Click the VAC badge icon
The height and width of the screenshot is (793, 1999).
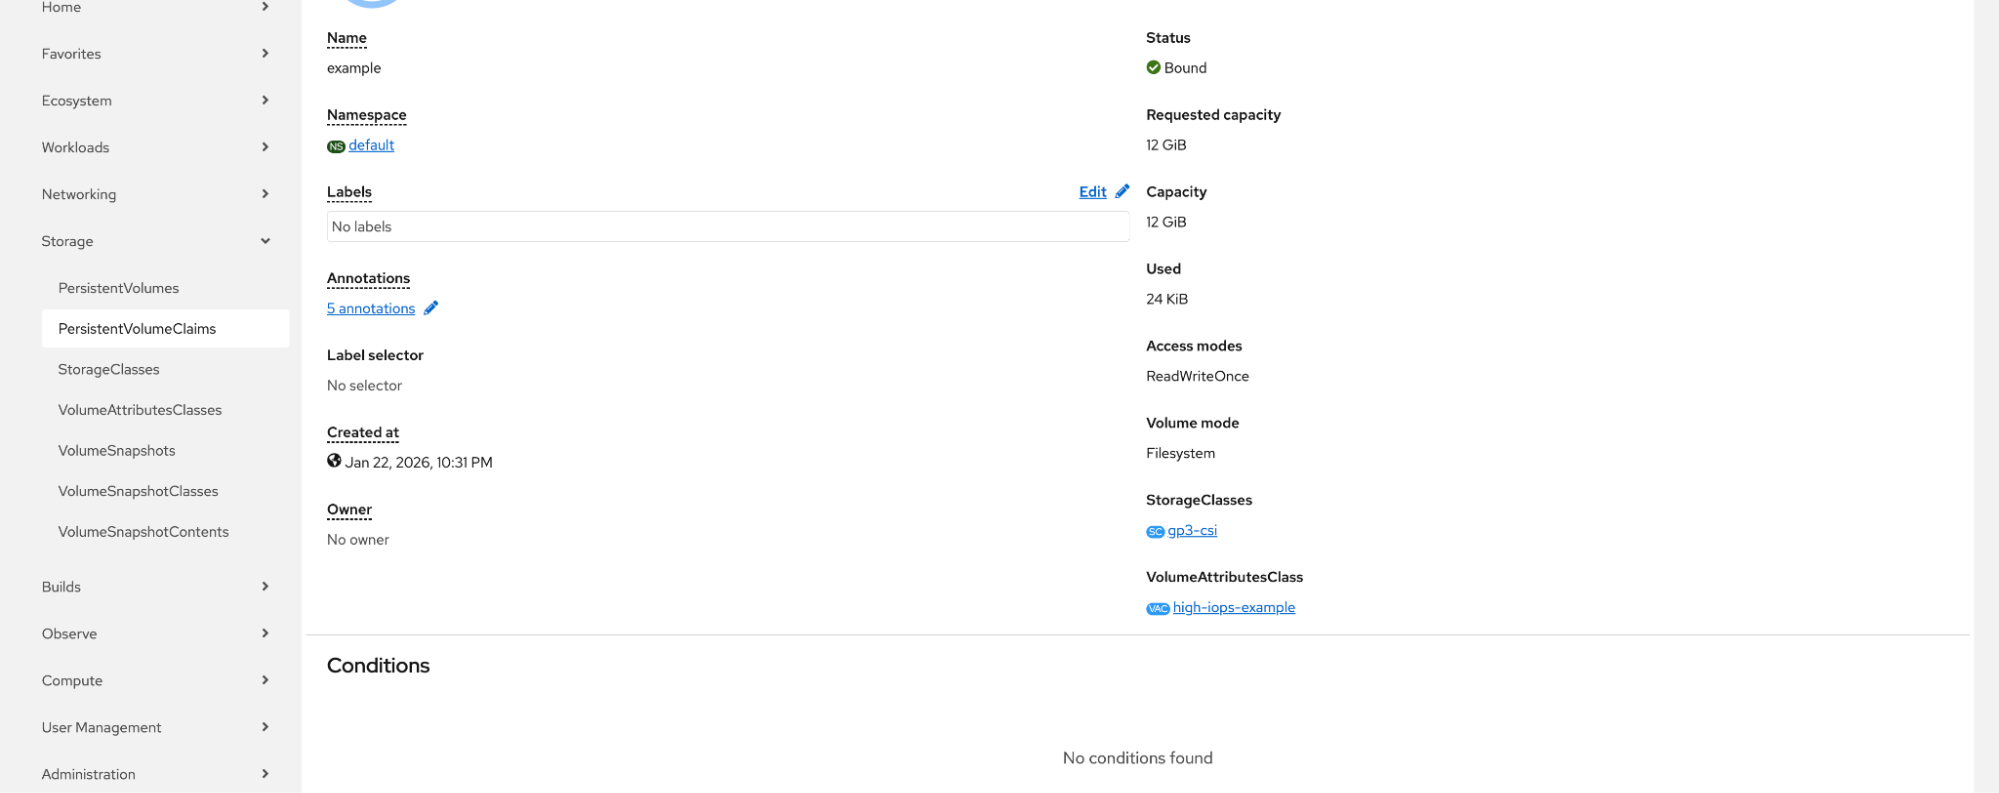coord(1157,608)
